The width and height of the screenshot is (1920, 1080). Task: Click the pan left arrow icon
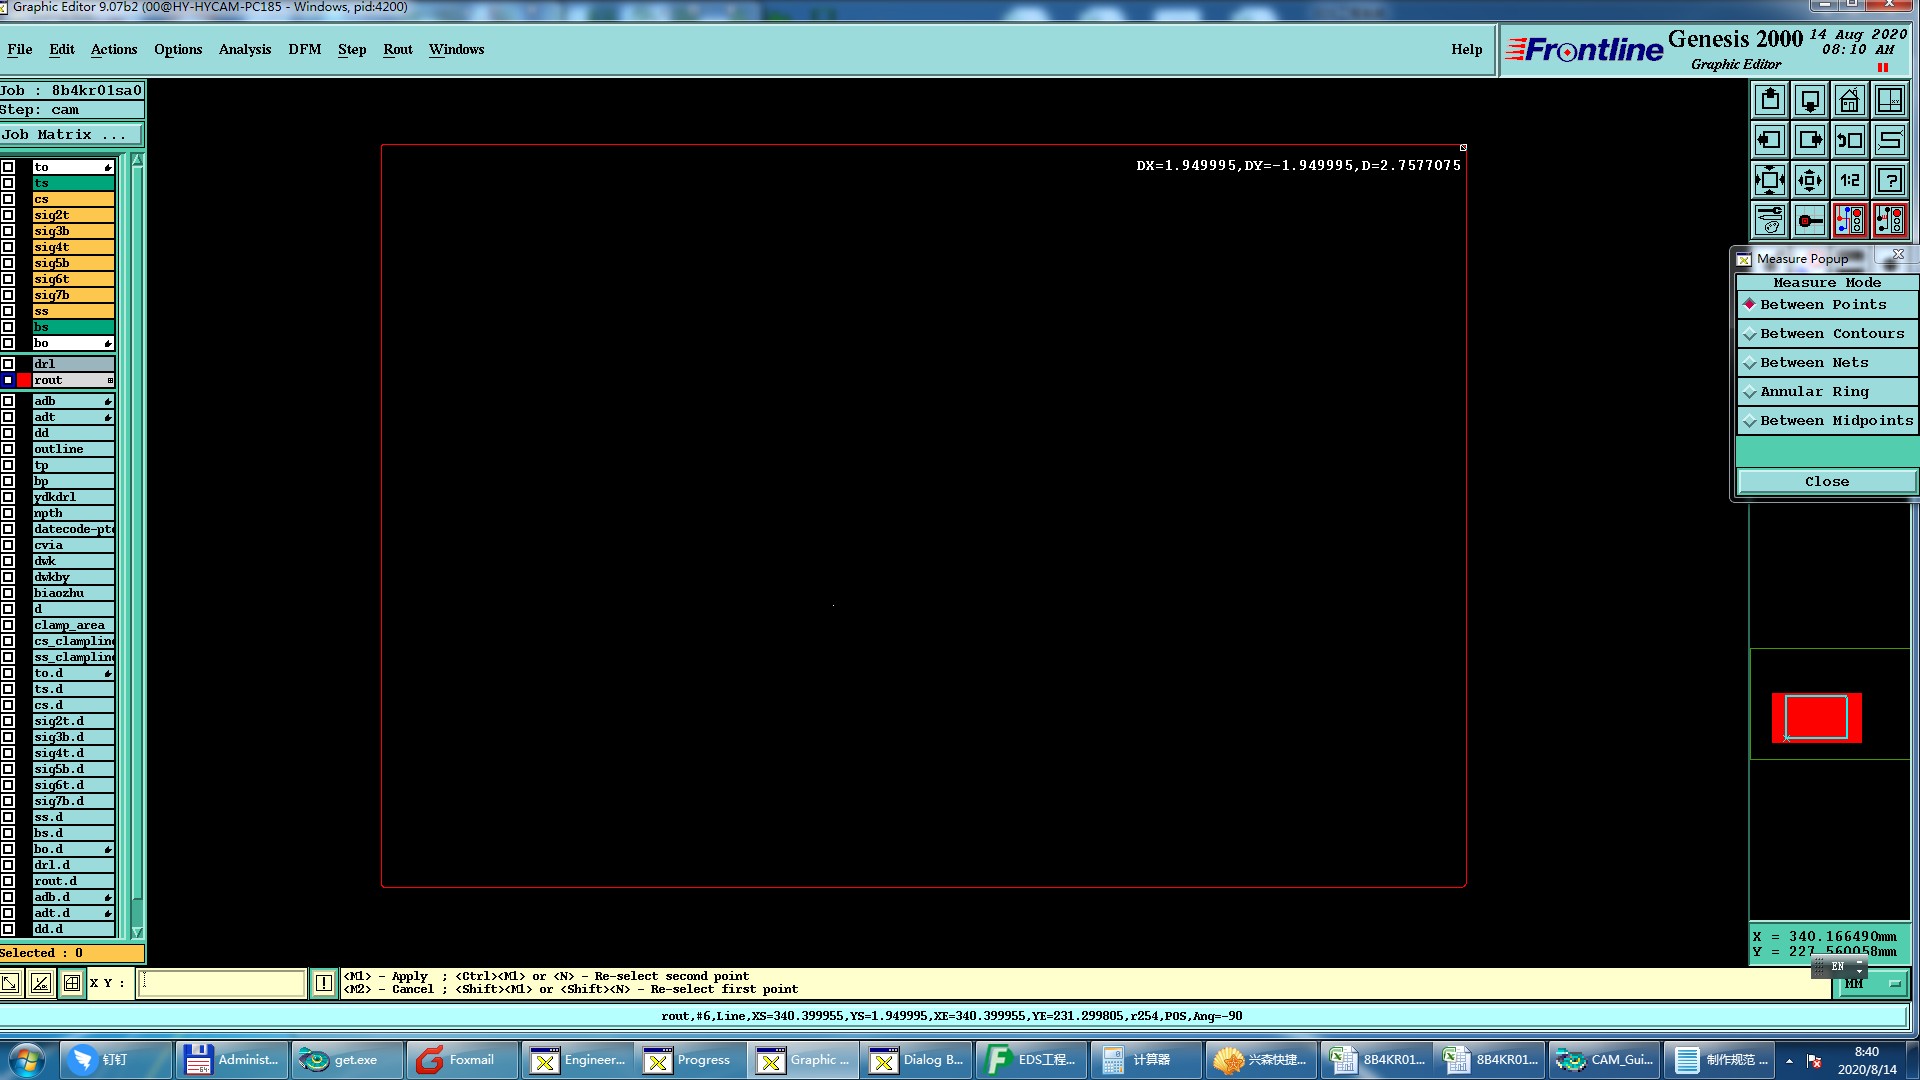1770,140
